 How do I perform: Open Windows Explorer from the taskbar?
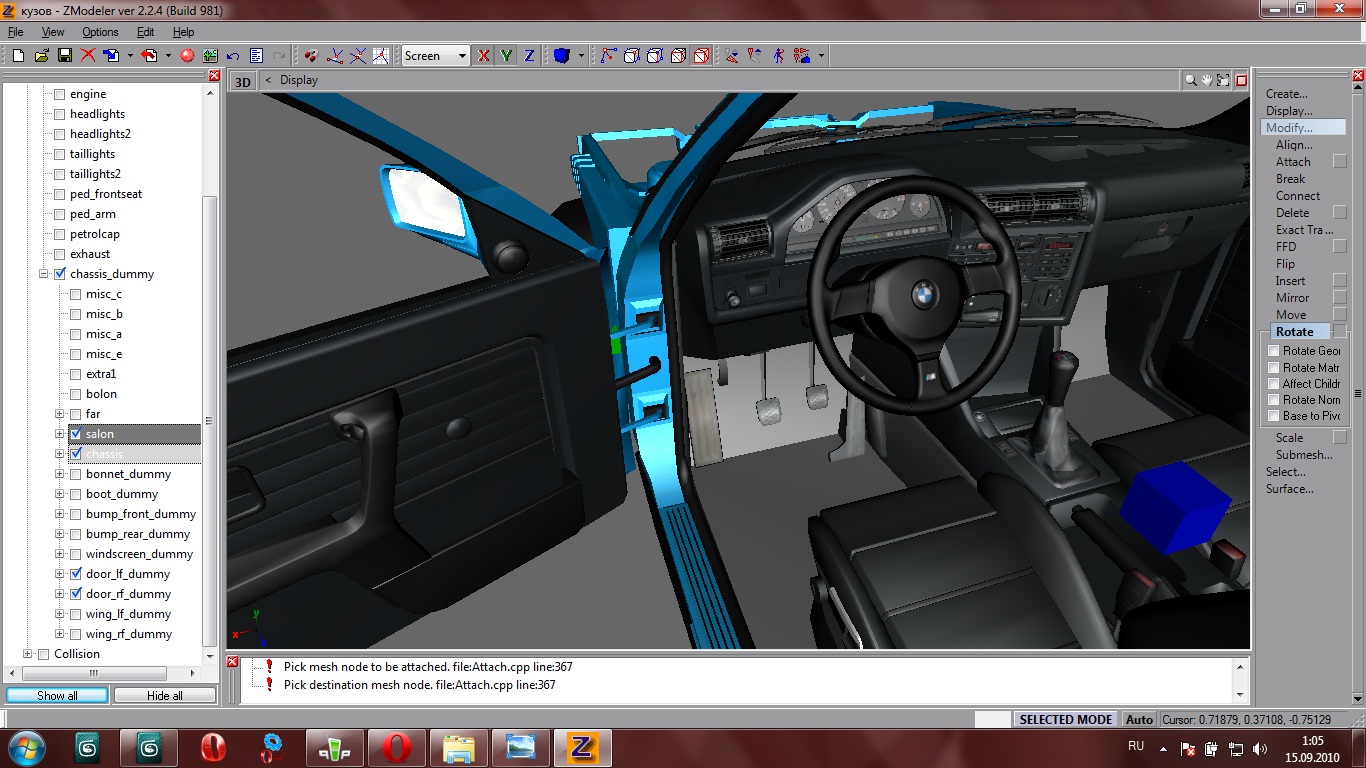point(459,748)
